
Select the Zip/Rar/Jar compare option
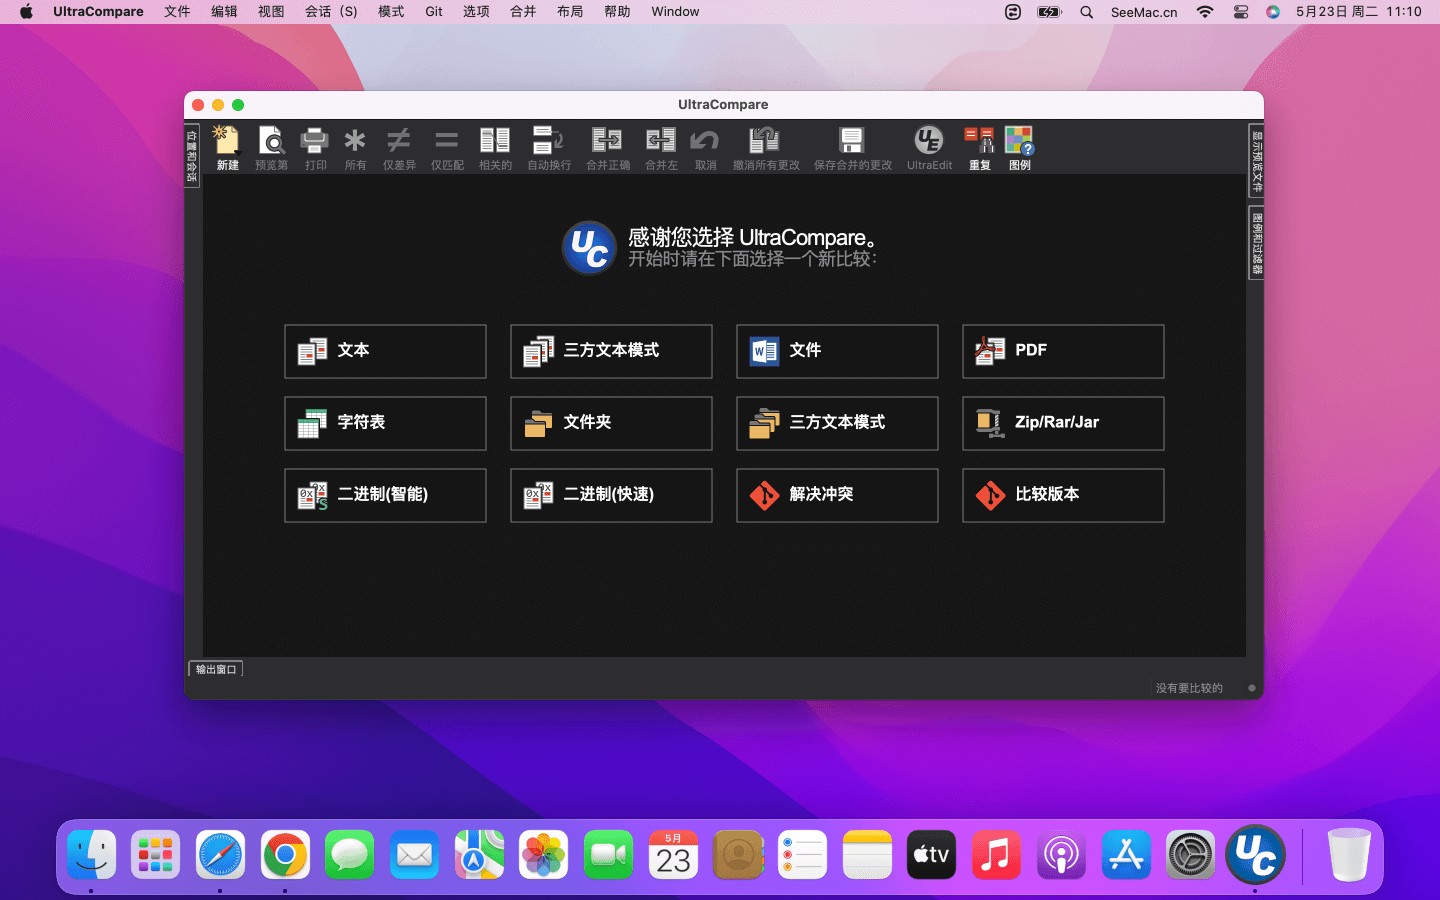pos(1063,423)
